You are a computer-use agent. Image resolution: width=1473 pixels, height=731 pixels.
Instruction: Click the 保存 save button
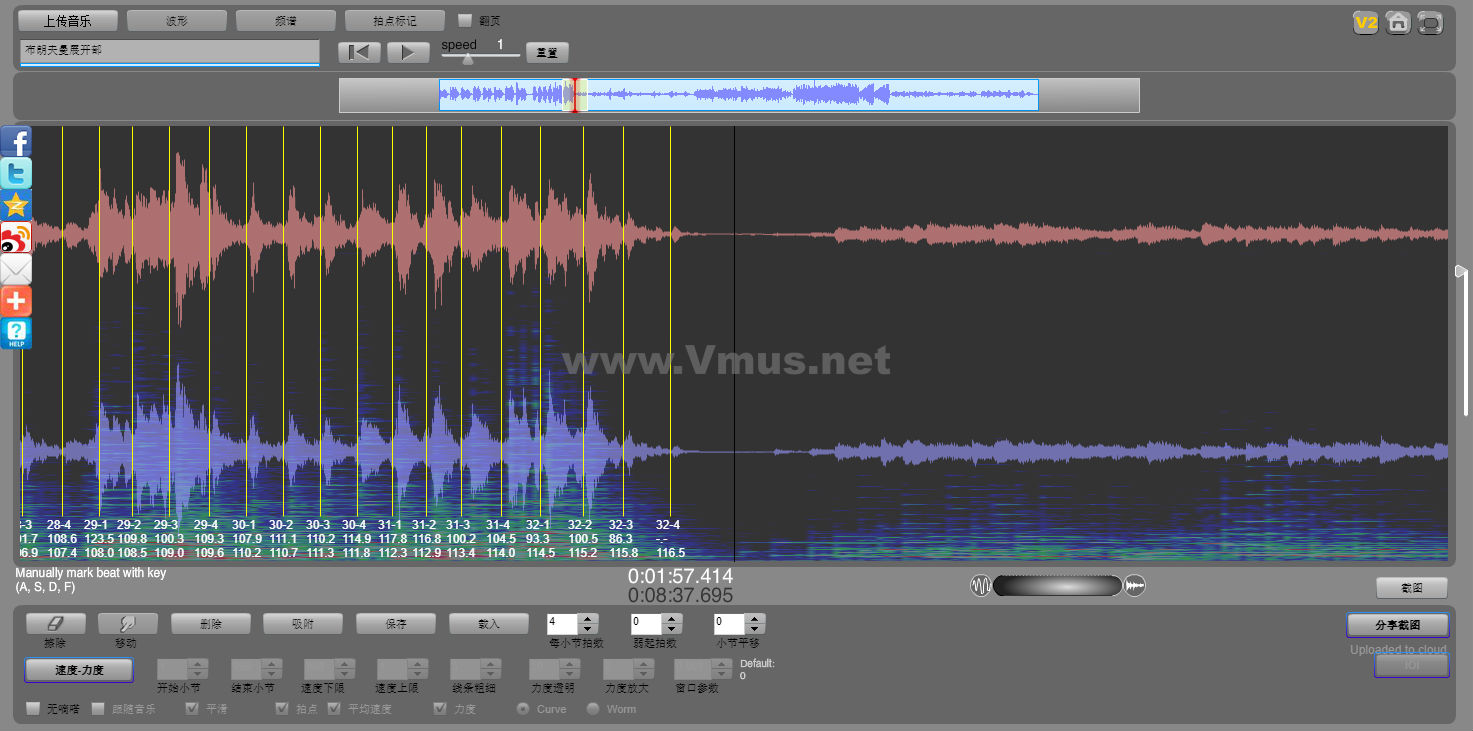[396, 623]
